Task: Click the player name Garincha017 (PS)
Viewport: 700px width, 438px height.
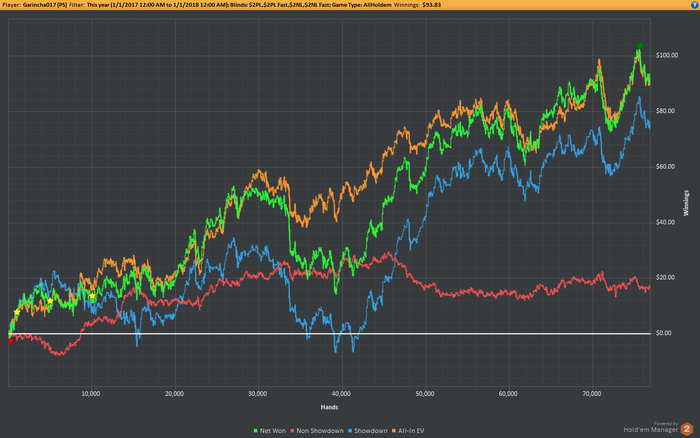Action: pos(45,5)
